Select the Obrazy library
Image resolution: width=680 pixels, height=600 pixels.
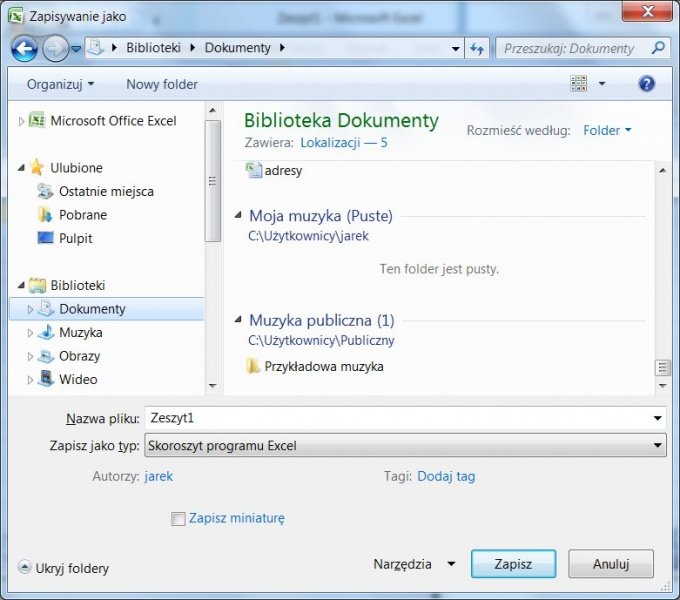(79, 356)
